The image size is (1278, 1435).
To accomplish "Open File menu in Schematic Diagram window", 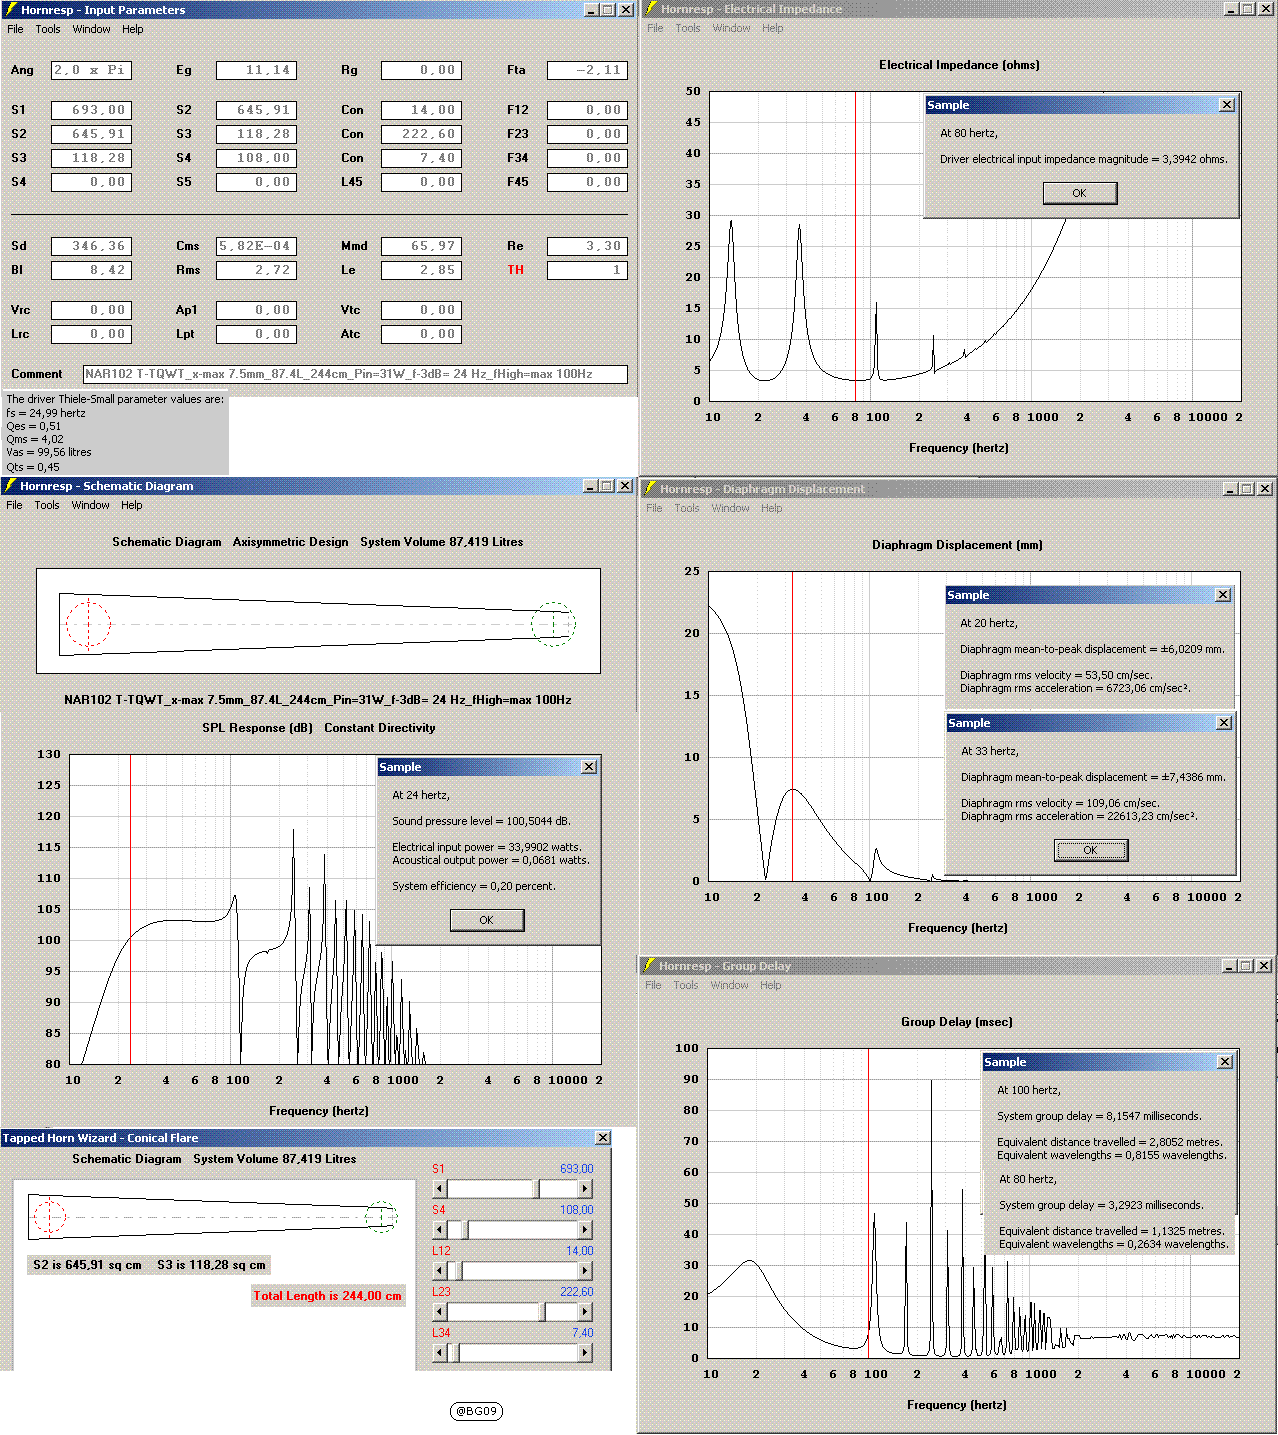I will click(x=14, y=505).
